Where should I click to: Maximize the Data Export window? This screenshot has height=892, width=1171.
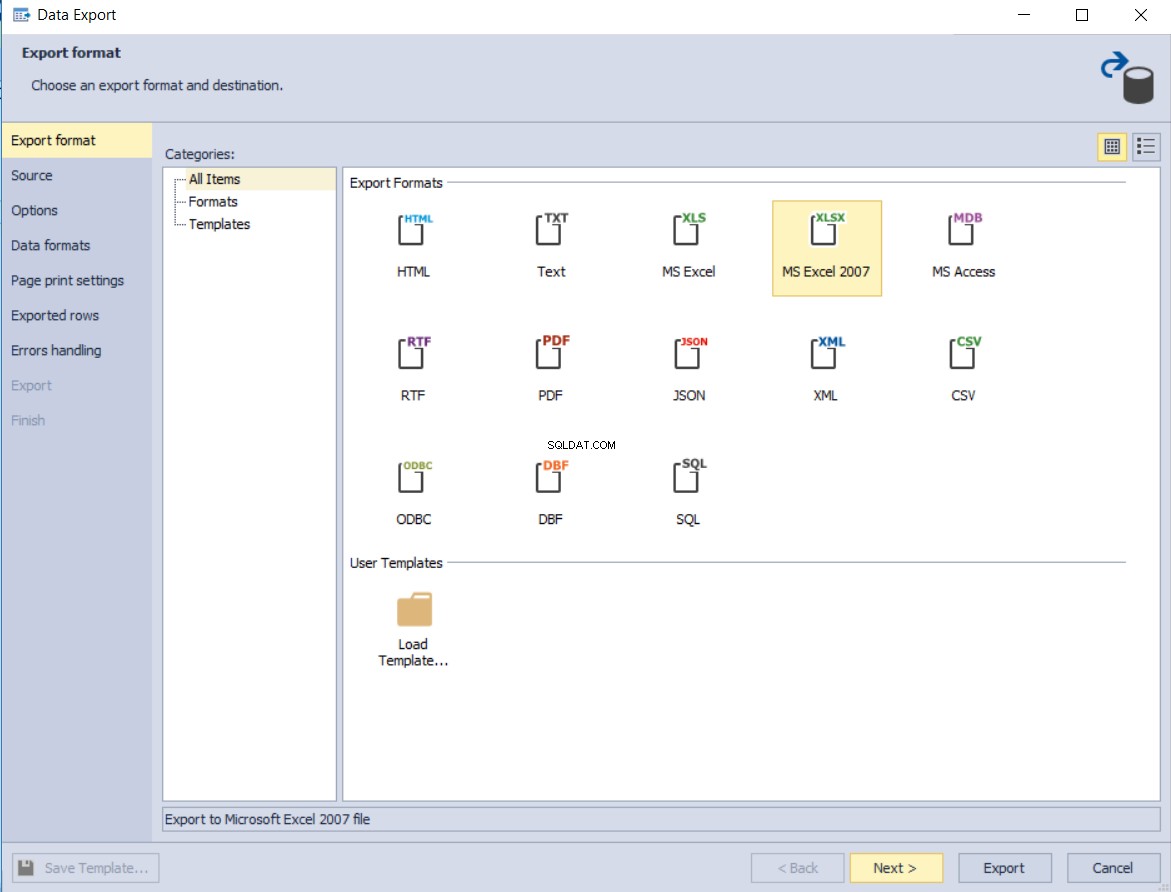1082,15
